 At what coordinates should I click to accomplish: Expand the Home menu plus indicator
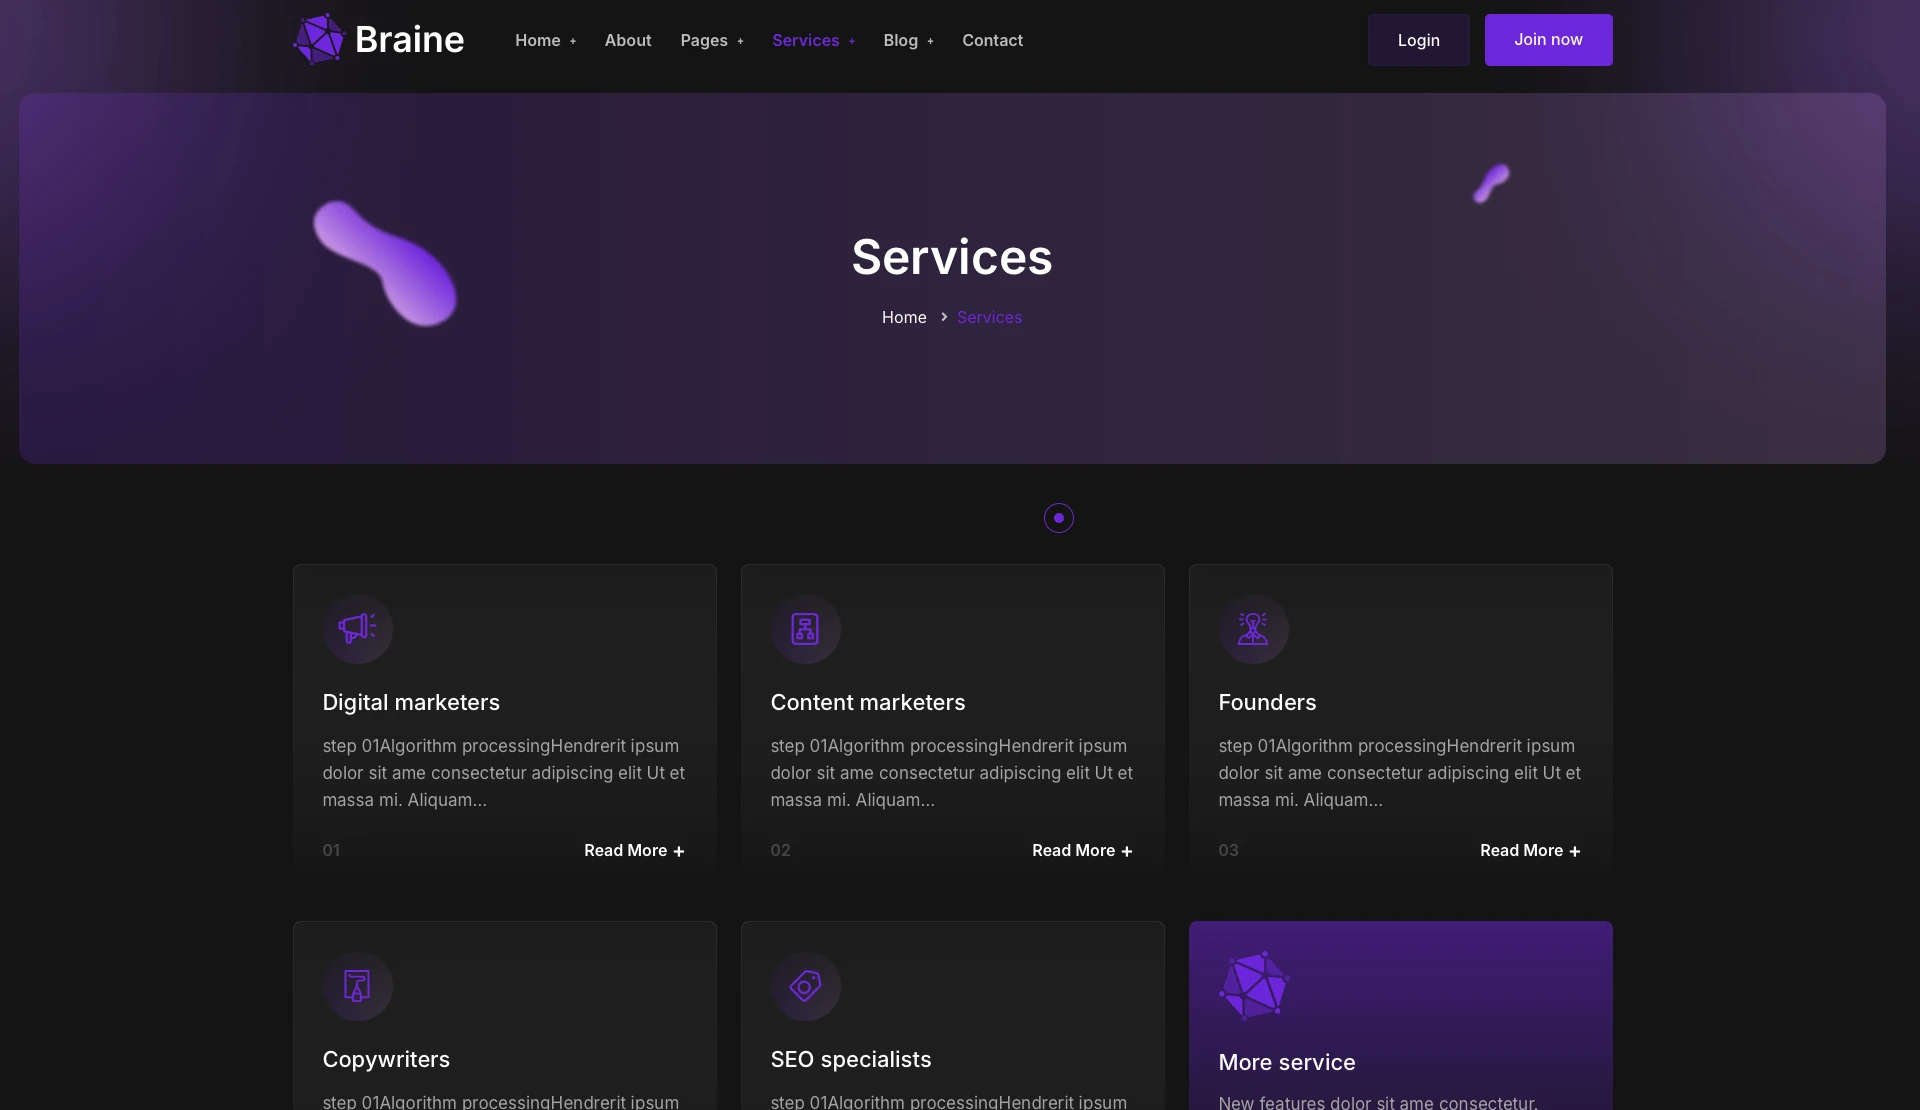point(573,41)
